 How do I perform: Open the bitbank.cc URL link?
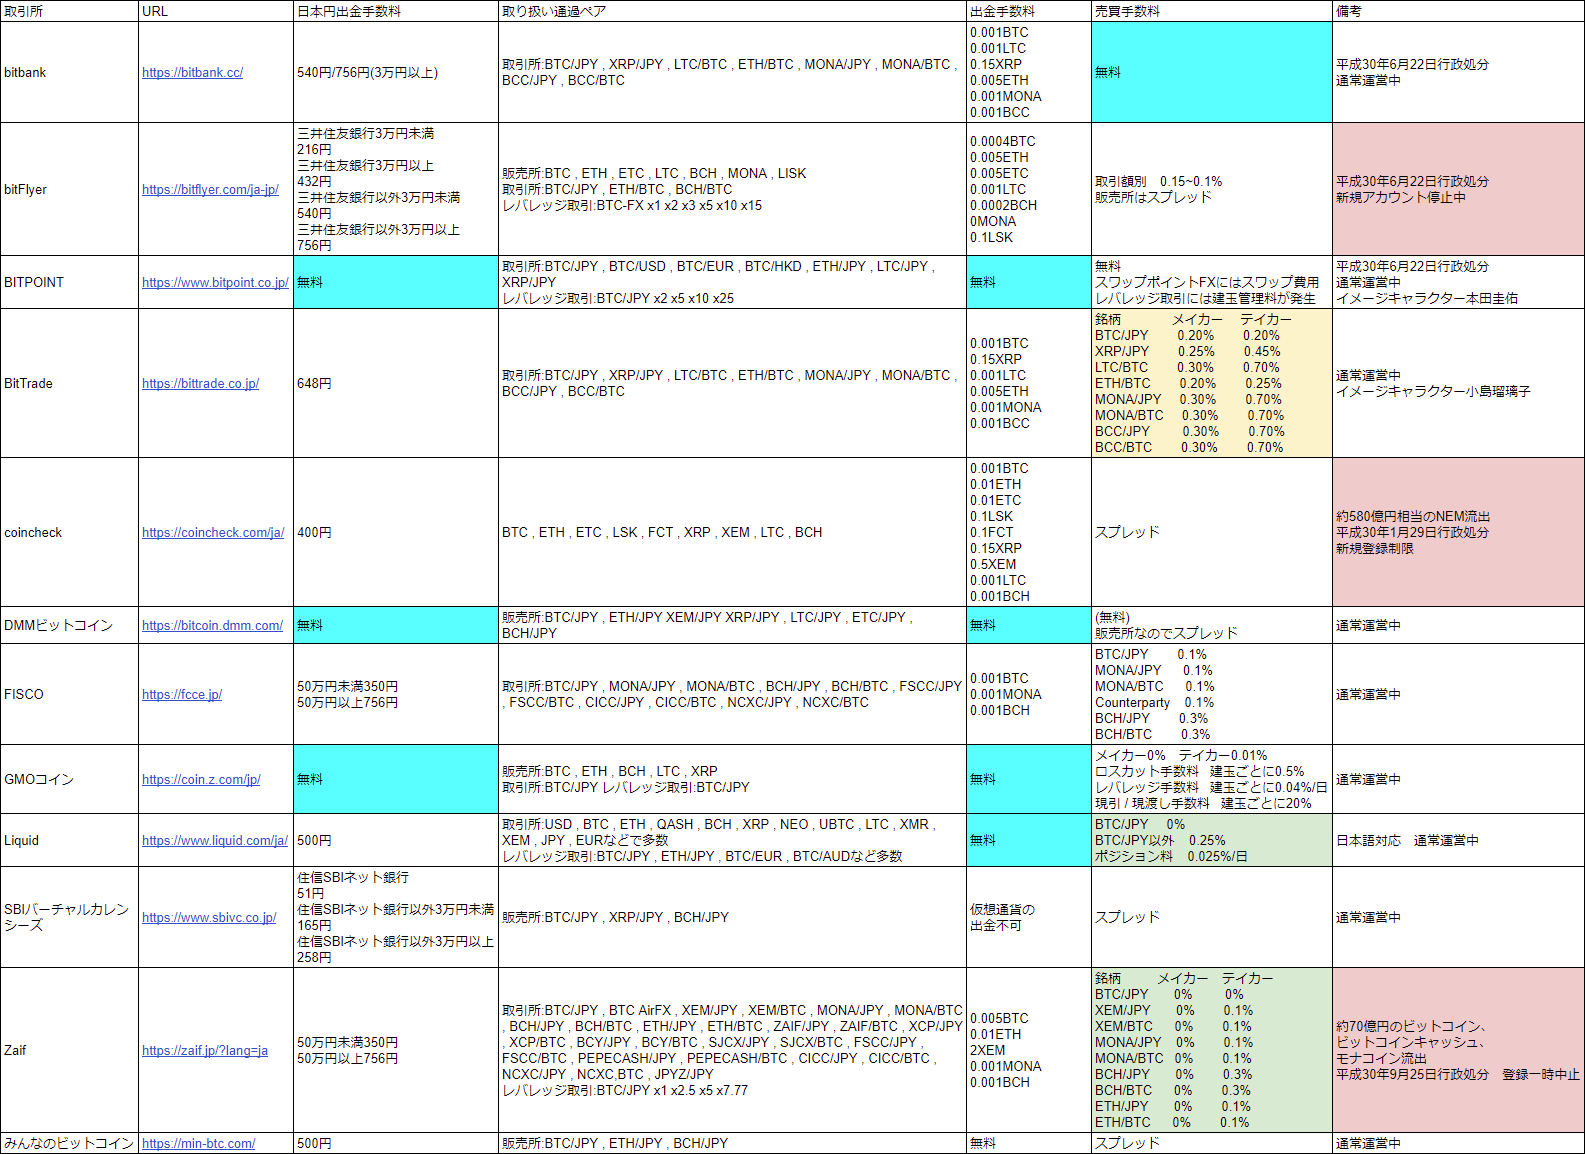click(192, 73)
